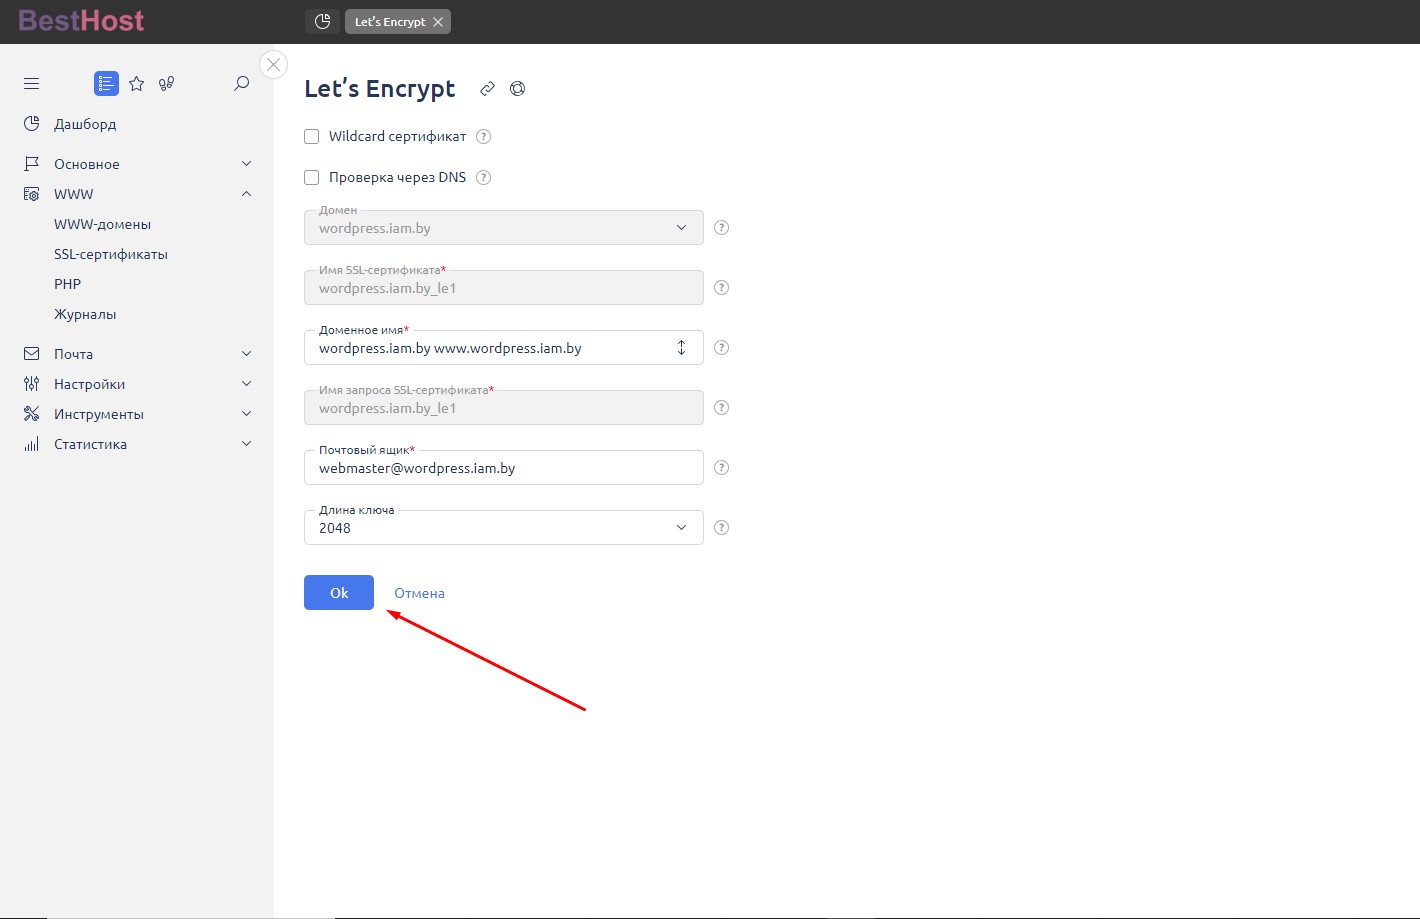This screenshot has width=1420, height=919.
Task: Select the list view icon in sidebar
Action: 106,84
